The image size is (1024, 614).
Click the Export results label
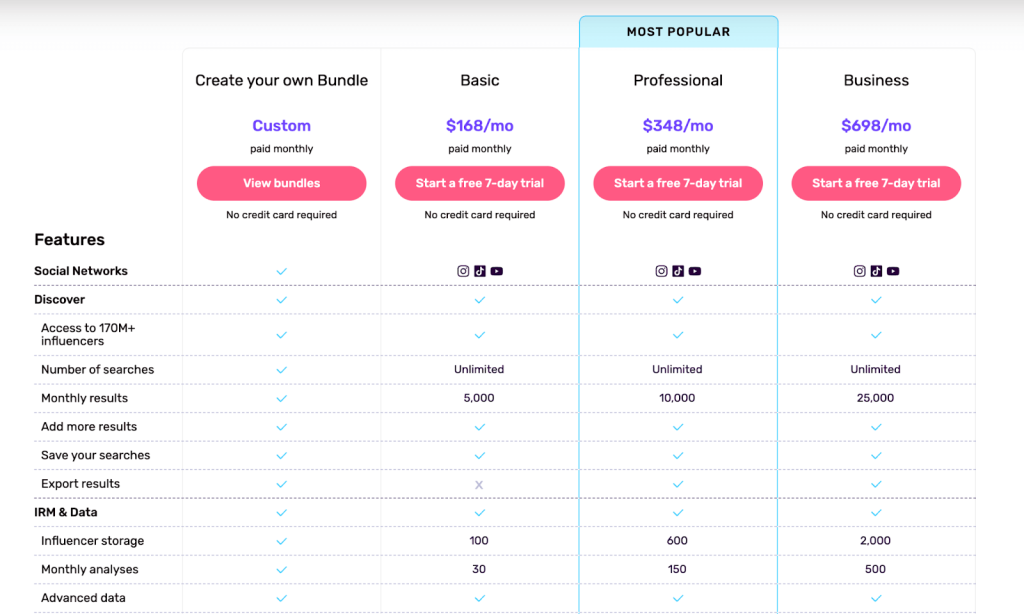80,484
